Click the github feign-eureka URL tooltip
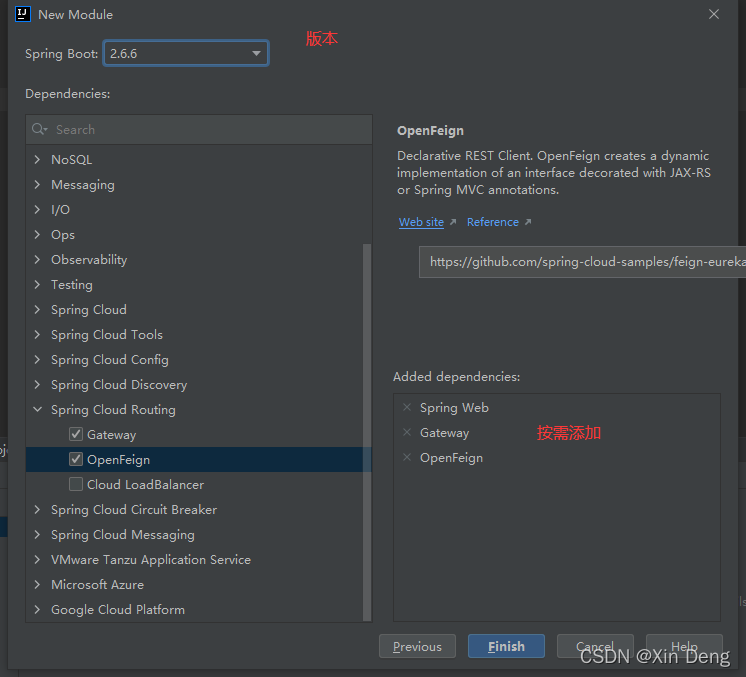Image resolution: width=746 pixels, height=677 pixels. point(582,262)
